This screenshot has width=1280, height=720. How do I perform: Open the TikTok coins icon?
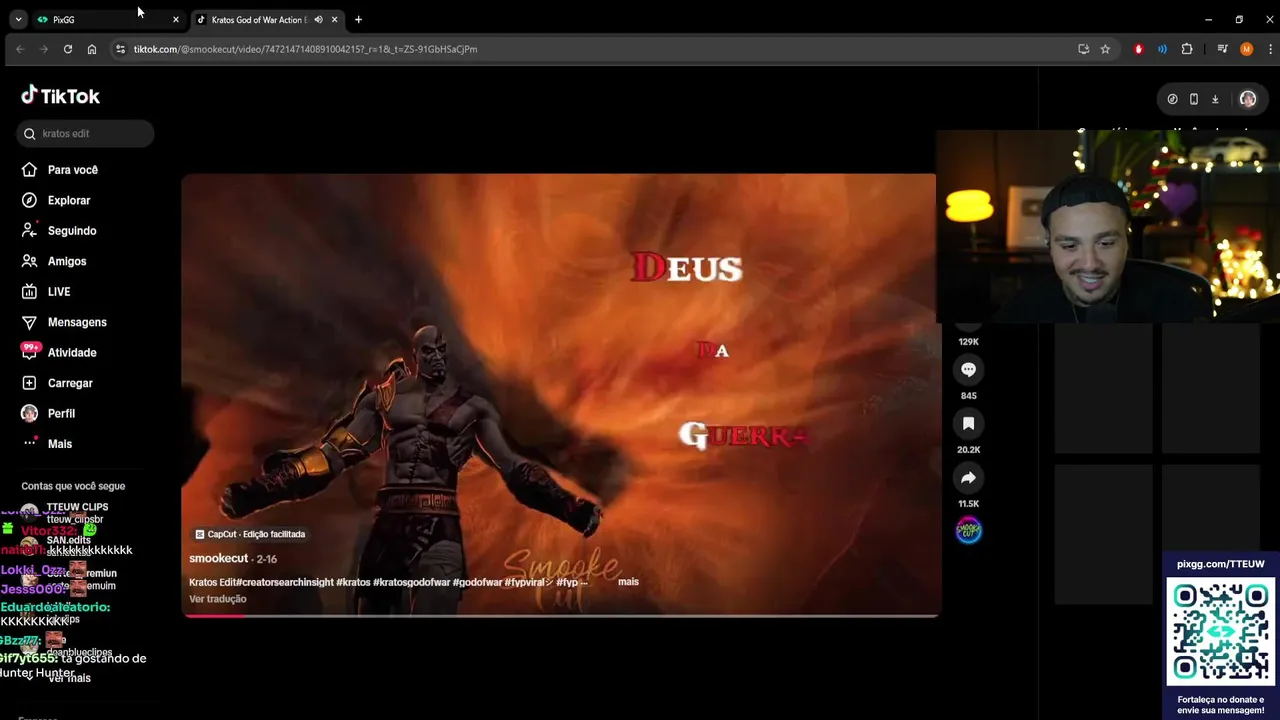[x=1172, y=99]
